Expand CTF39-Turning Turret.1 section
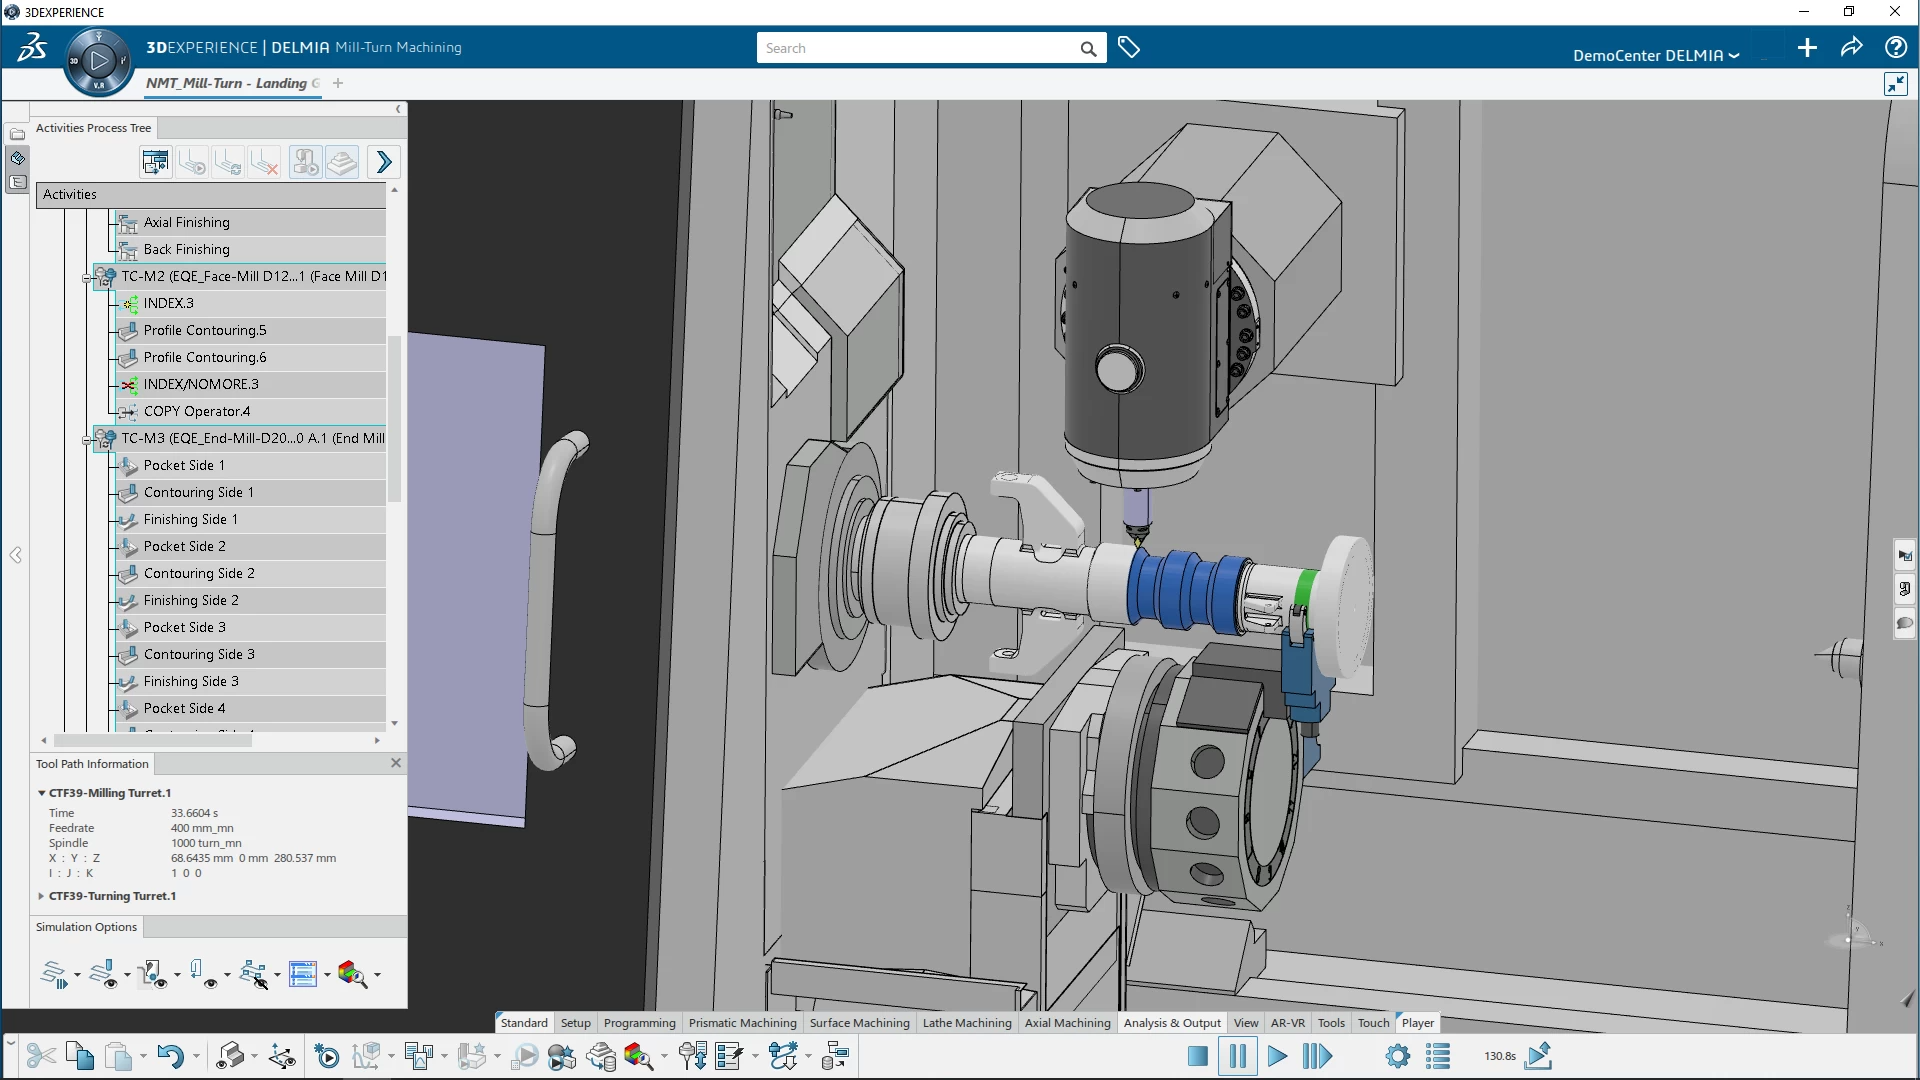Image resolution: width=1920 pixels, height=1080 pixels. click(41, 896)
